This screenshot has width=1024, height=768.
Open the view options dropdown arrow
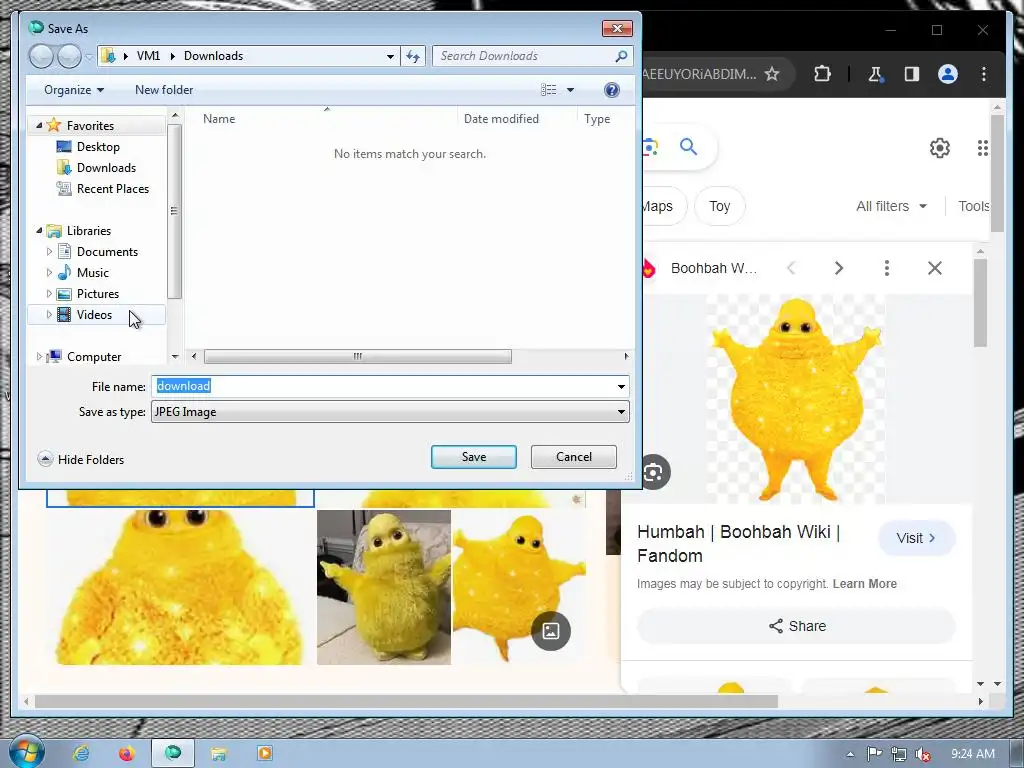[570, 90]
